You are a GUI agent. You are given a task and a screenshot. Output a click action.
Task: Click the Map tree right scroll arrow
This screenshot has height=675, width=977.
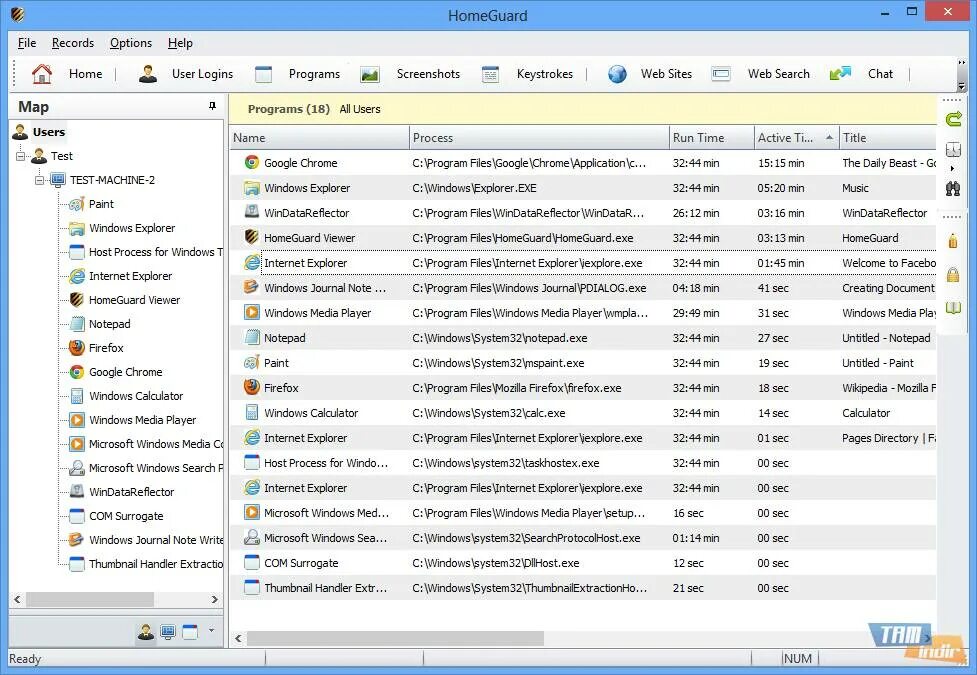click(214, 599)
